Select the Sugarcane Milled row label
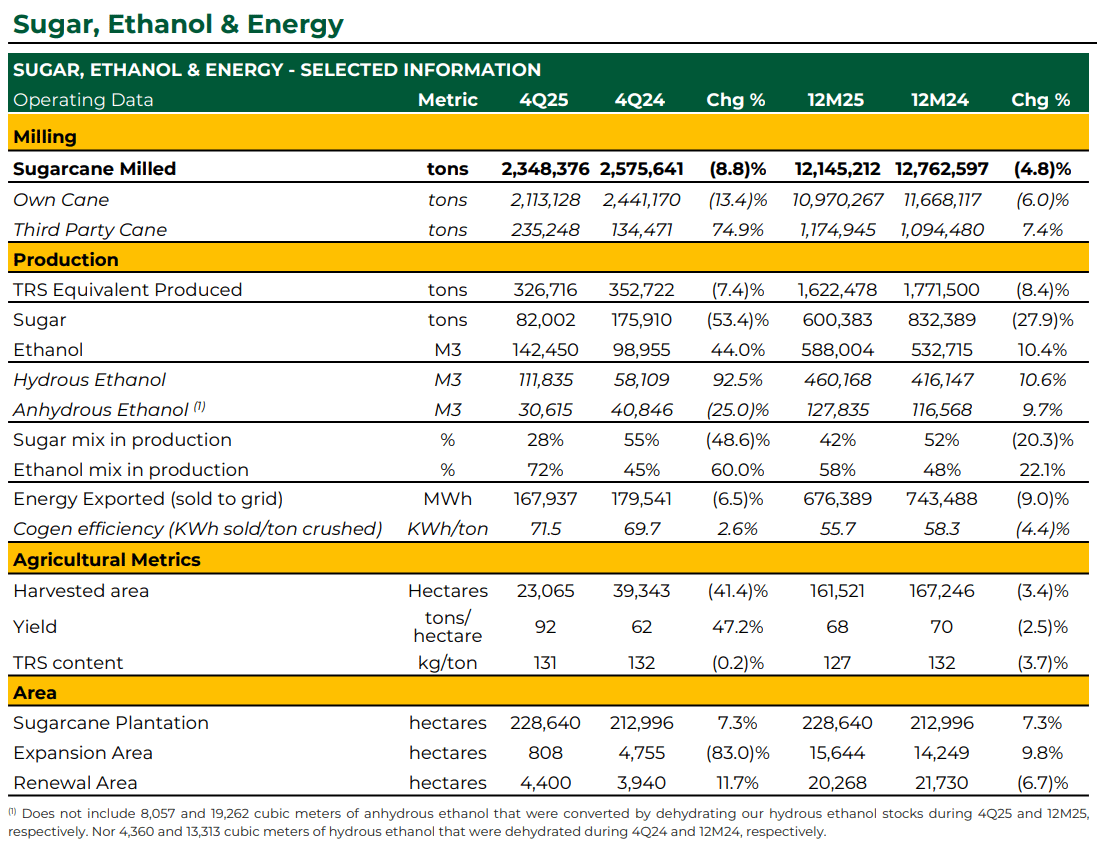The image size is (1097, 849). (94, 169)
